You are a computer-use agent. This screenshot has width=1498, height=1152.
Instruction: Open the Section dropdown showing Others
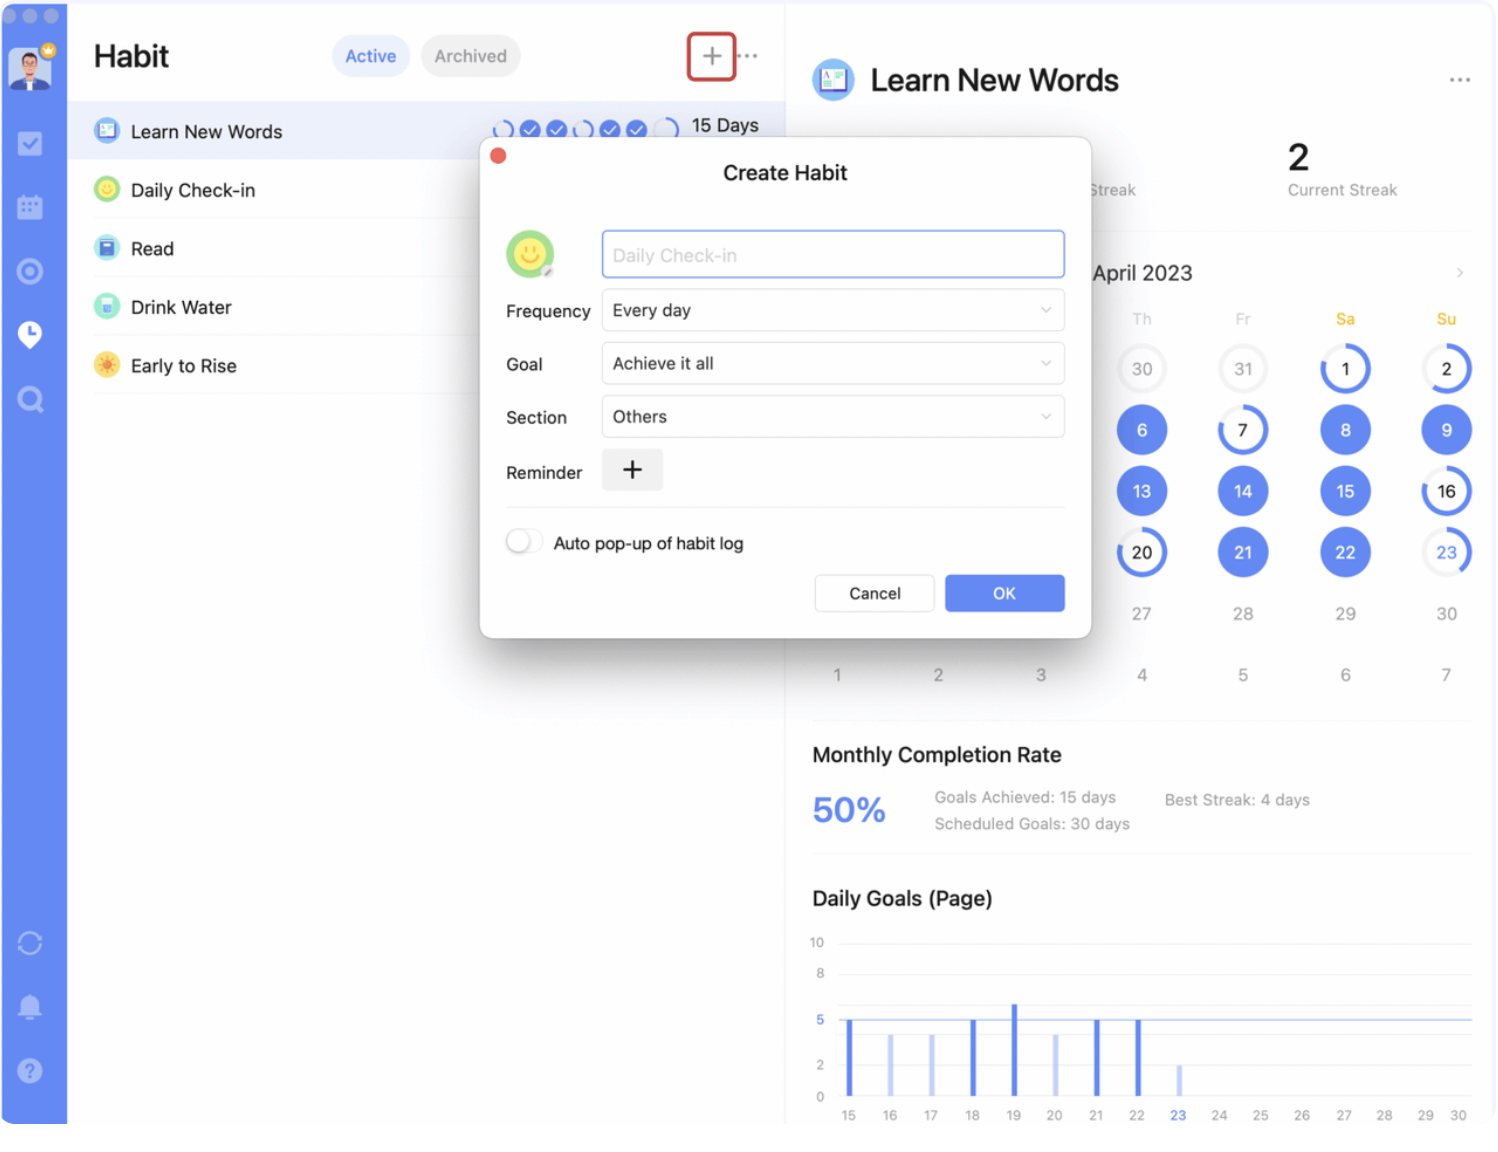click(833, 416)
